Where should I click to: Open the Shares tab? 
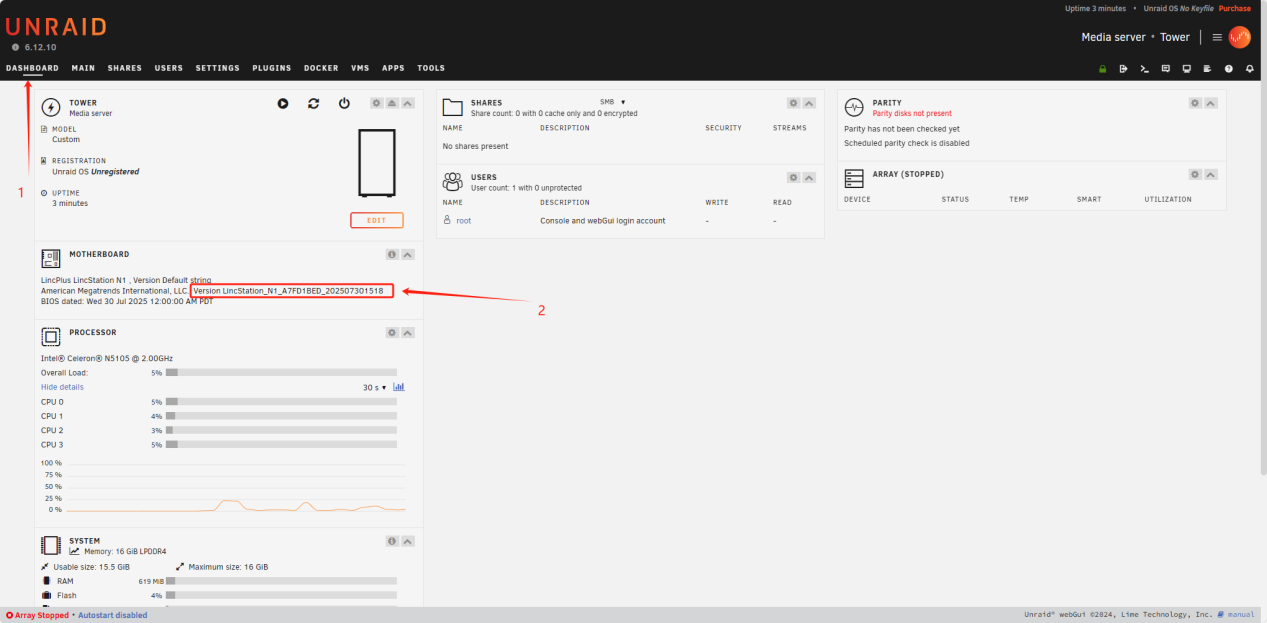[x=125, y=68]
